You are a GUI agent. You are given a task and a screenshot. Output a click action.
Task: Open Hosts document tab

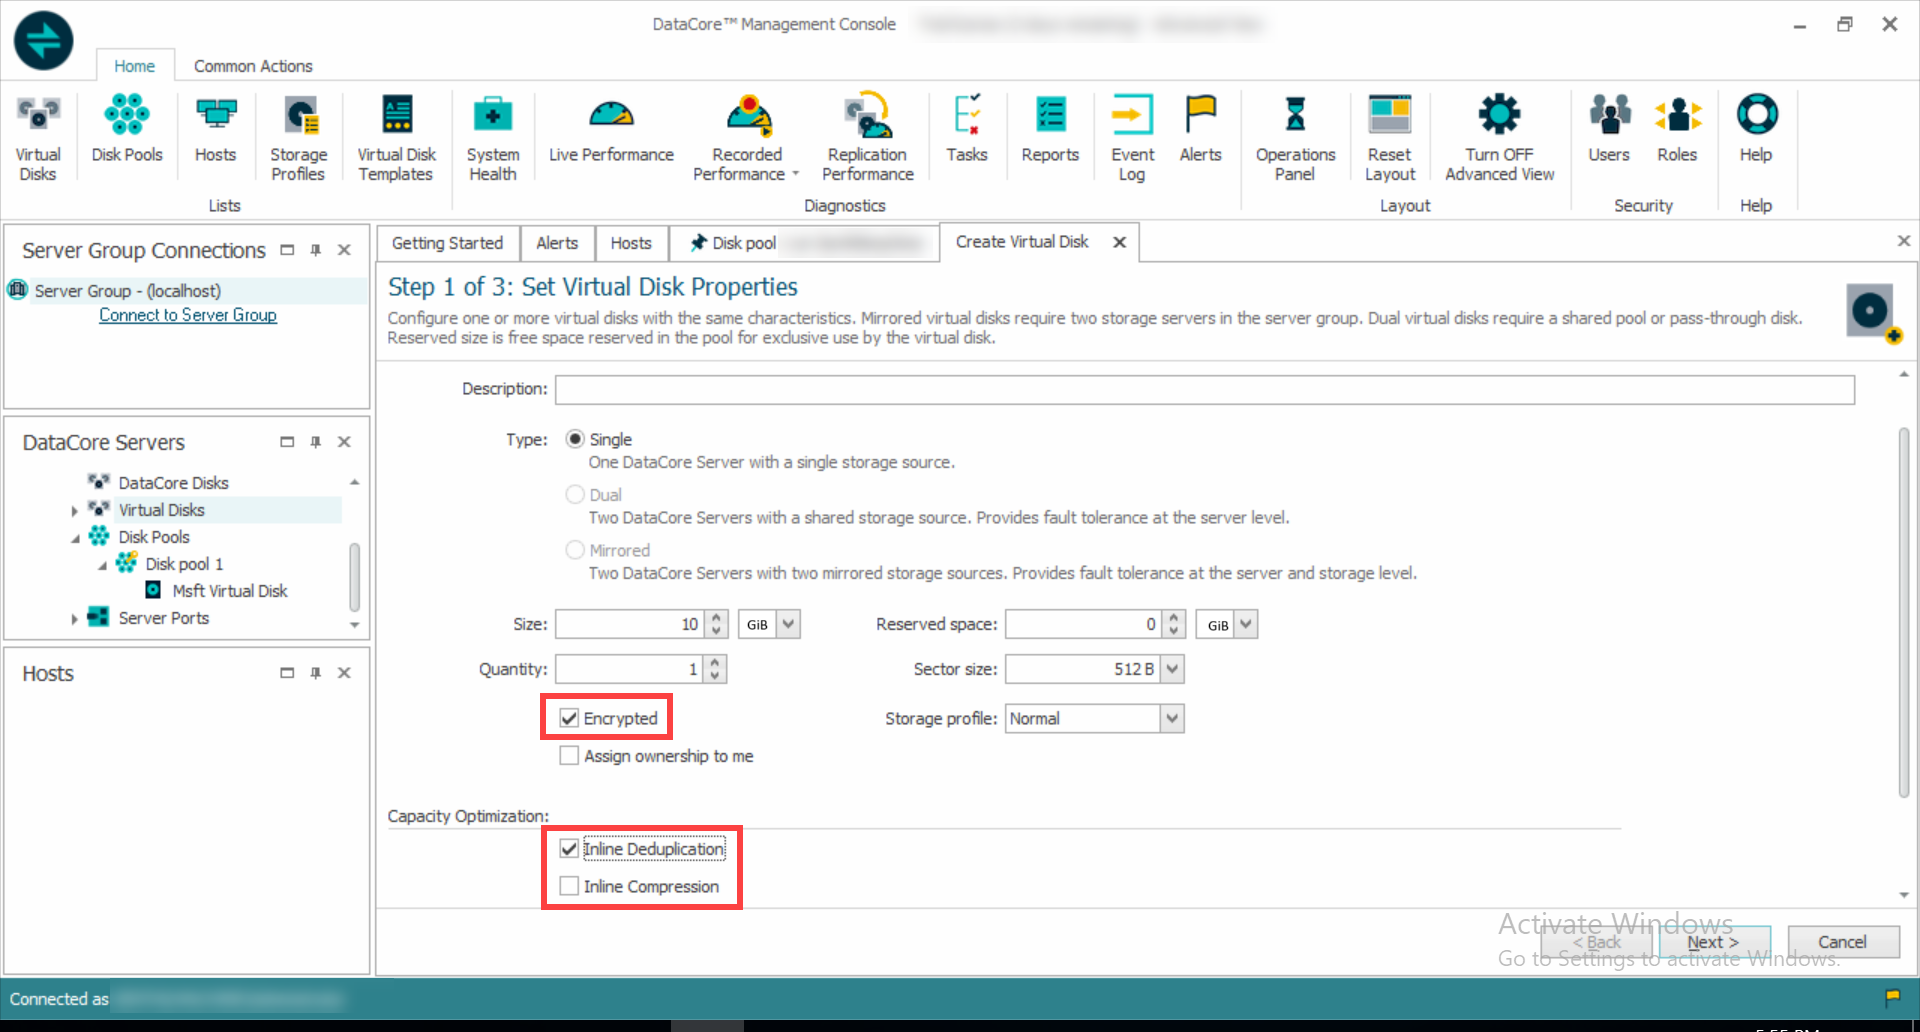click(631, 243)
